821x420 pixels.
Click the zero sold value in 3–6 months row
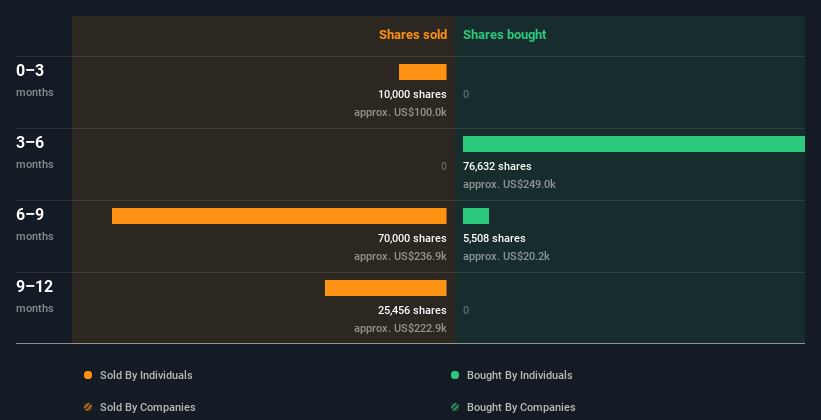click(x=443, y=166)
